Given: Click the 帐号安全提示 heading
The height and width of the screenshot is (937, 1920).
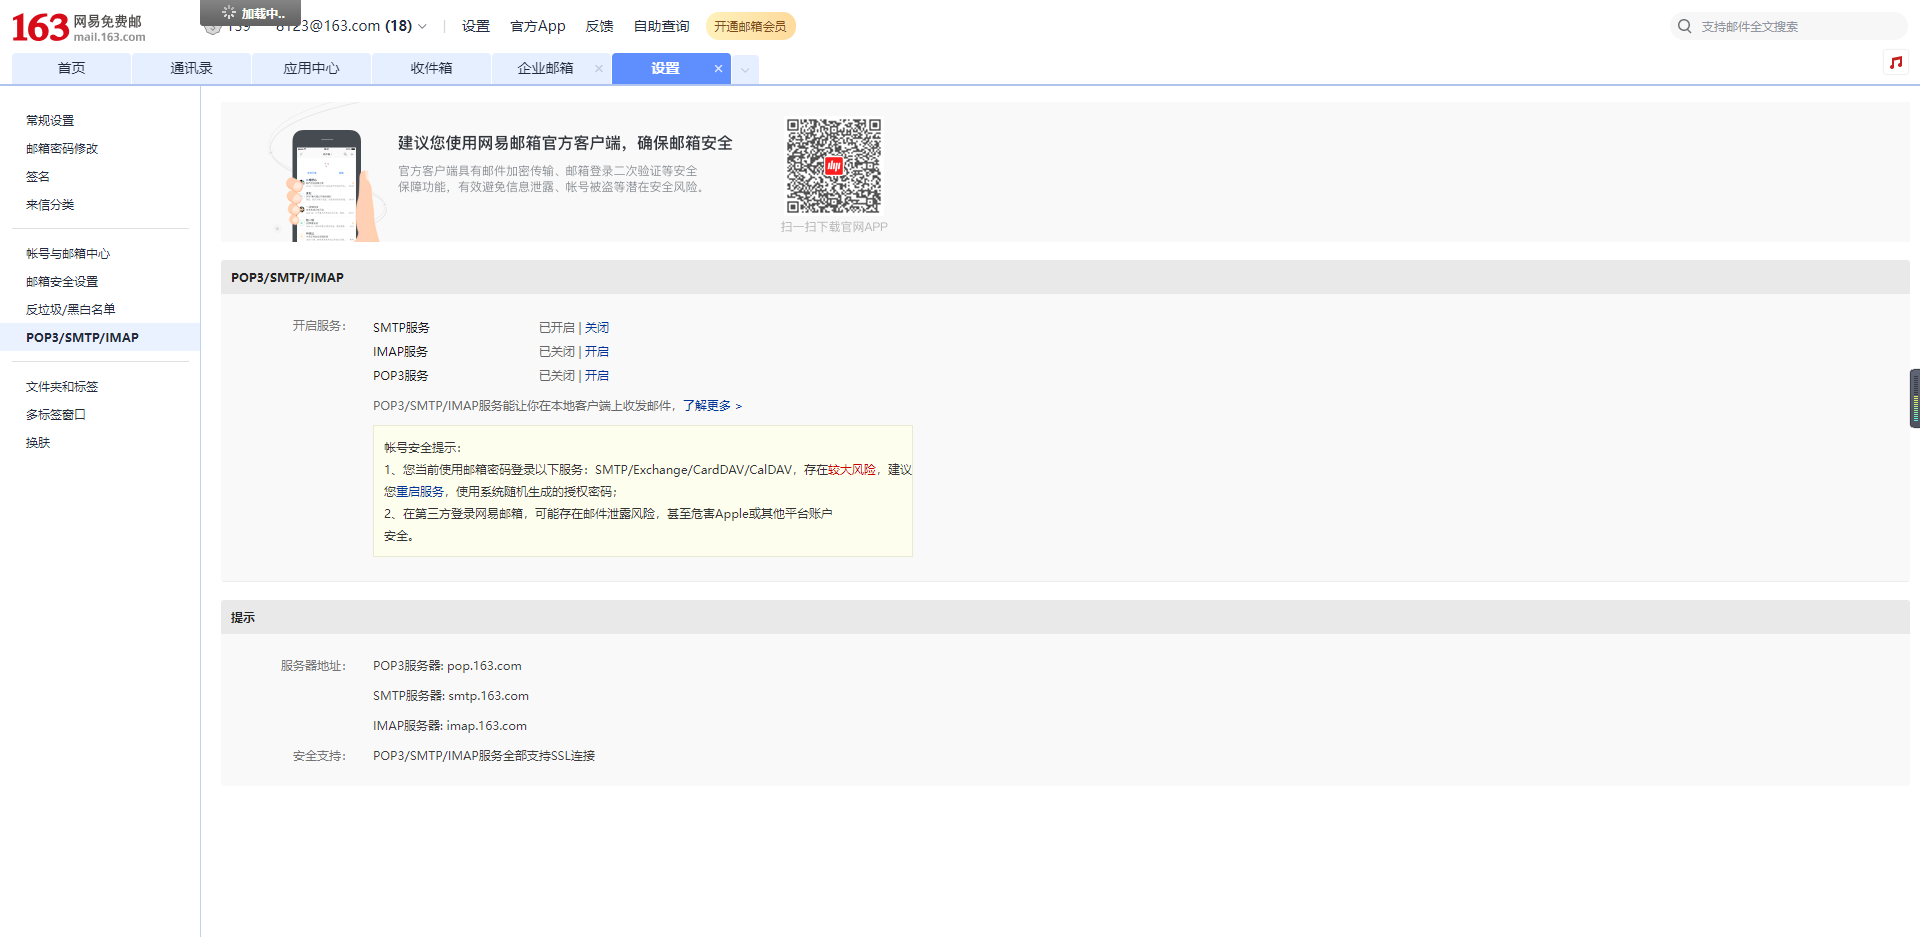Looking at the screenshot, I should [x=422, y=447].
